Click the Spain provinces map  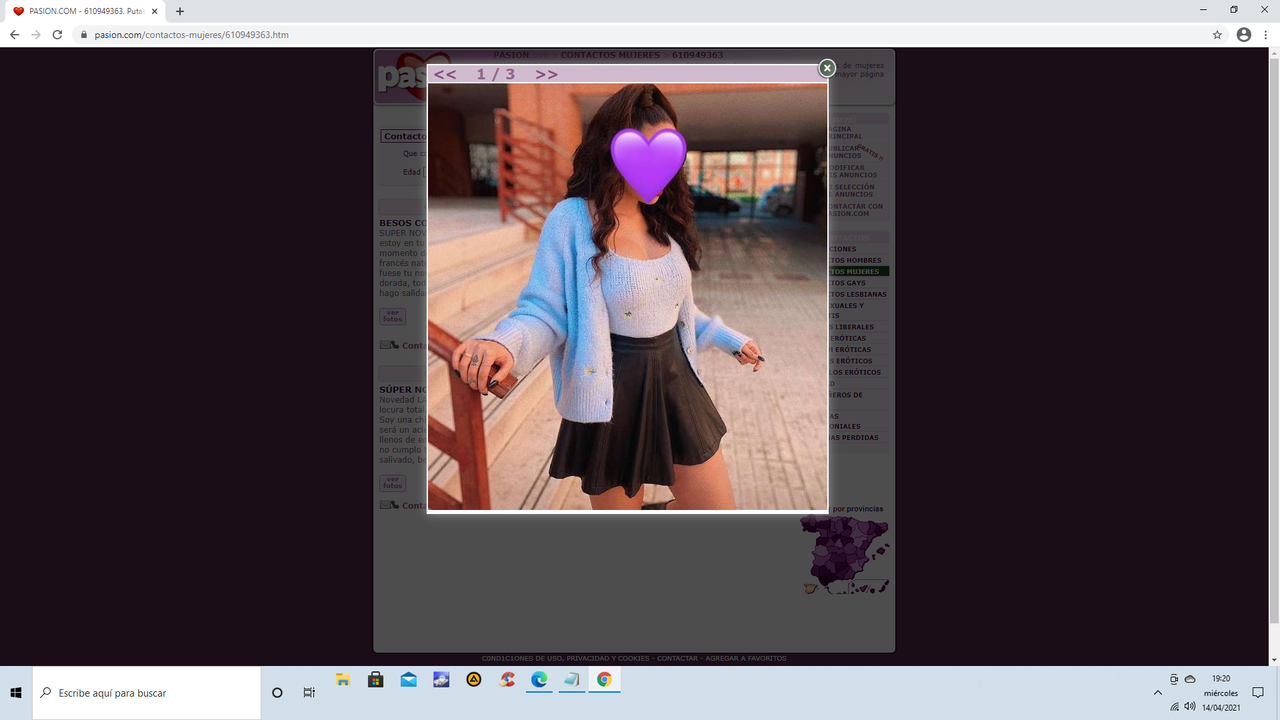point(845,555)
